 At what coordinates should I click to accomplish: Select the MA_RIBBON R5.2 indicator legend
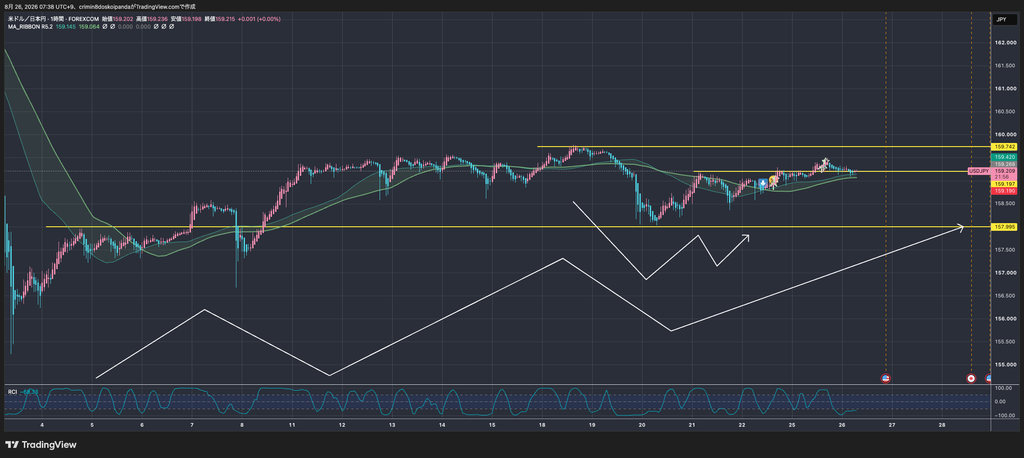click(x=31, y=27)
